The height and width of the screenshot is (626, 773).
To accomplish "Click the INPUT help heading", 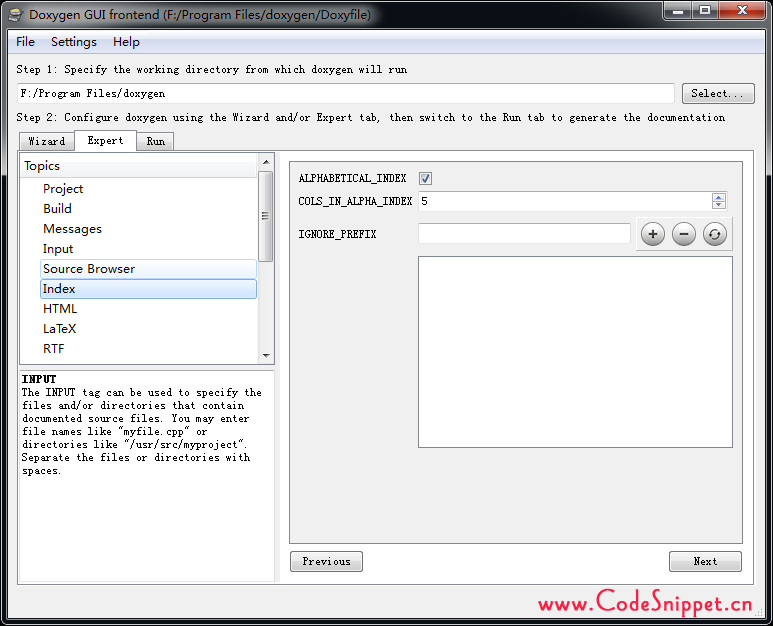I will coord(39,379).
